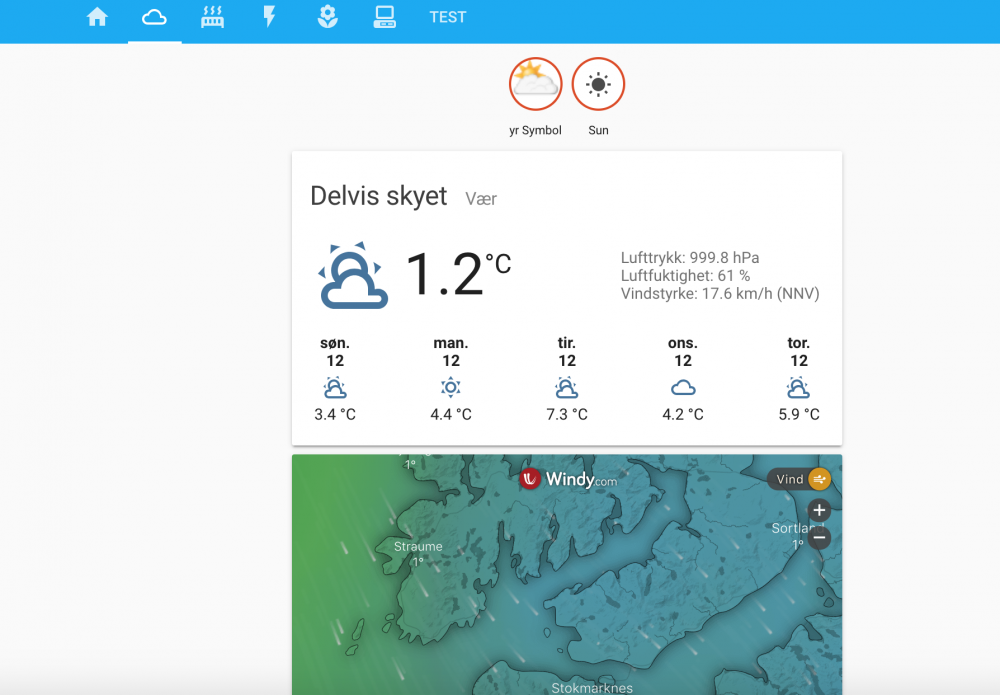Select Wednesday's cloud forecast icon
The height and width of the screenshot is (695, 1000).
(683, 387)
